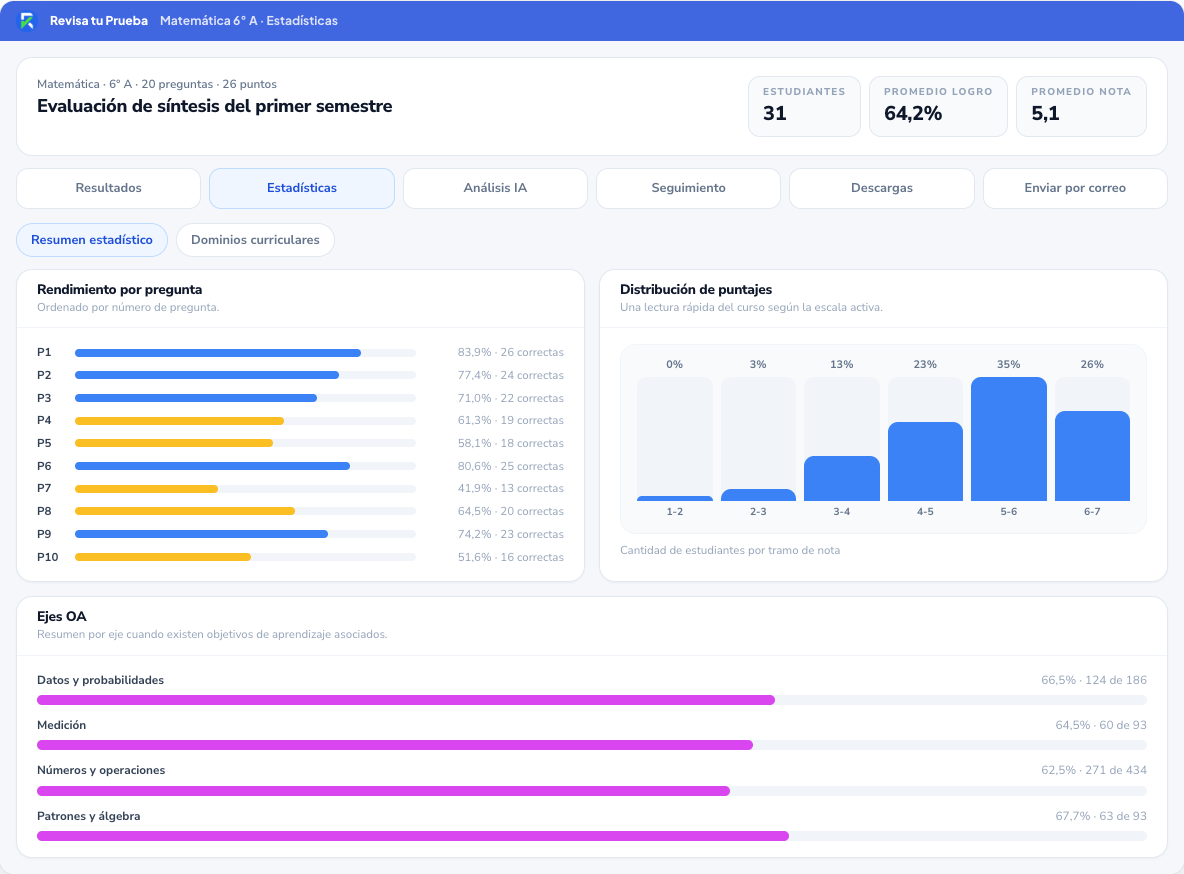Click the 'Rendimiento por pregunta' heading
The height and width of the screenshot is (874, 1184).
[119, 289]
